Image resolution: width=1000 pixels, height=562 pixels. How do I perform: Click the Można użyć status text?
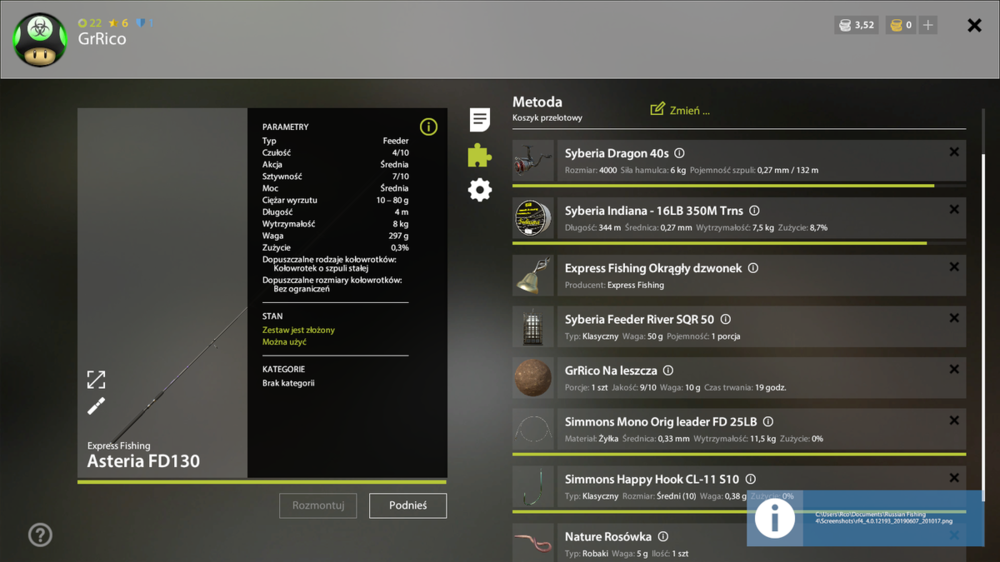pos(284,342)
